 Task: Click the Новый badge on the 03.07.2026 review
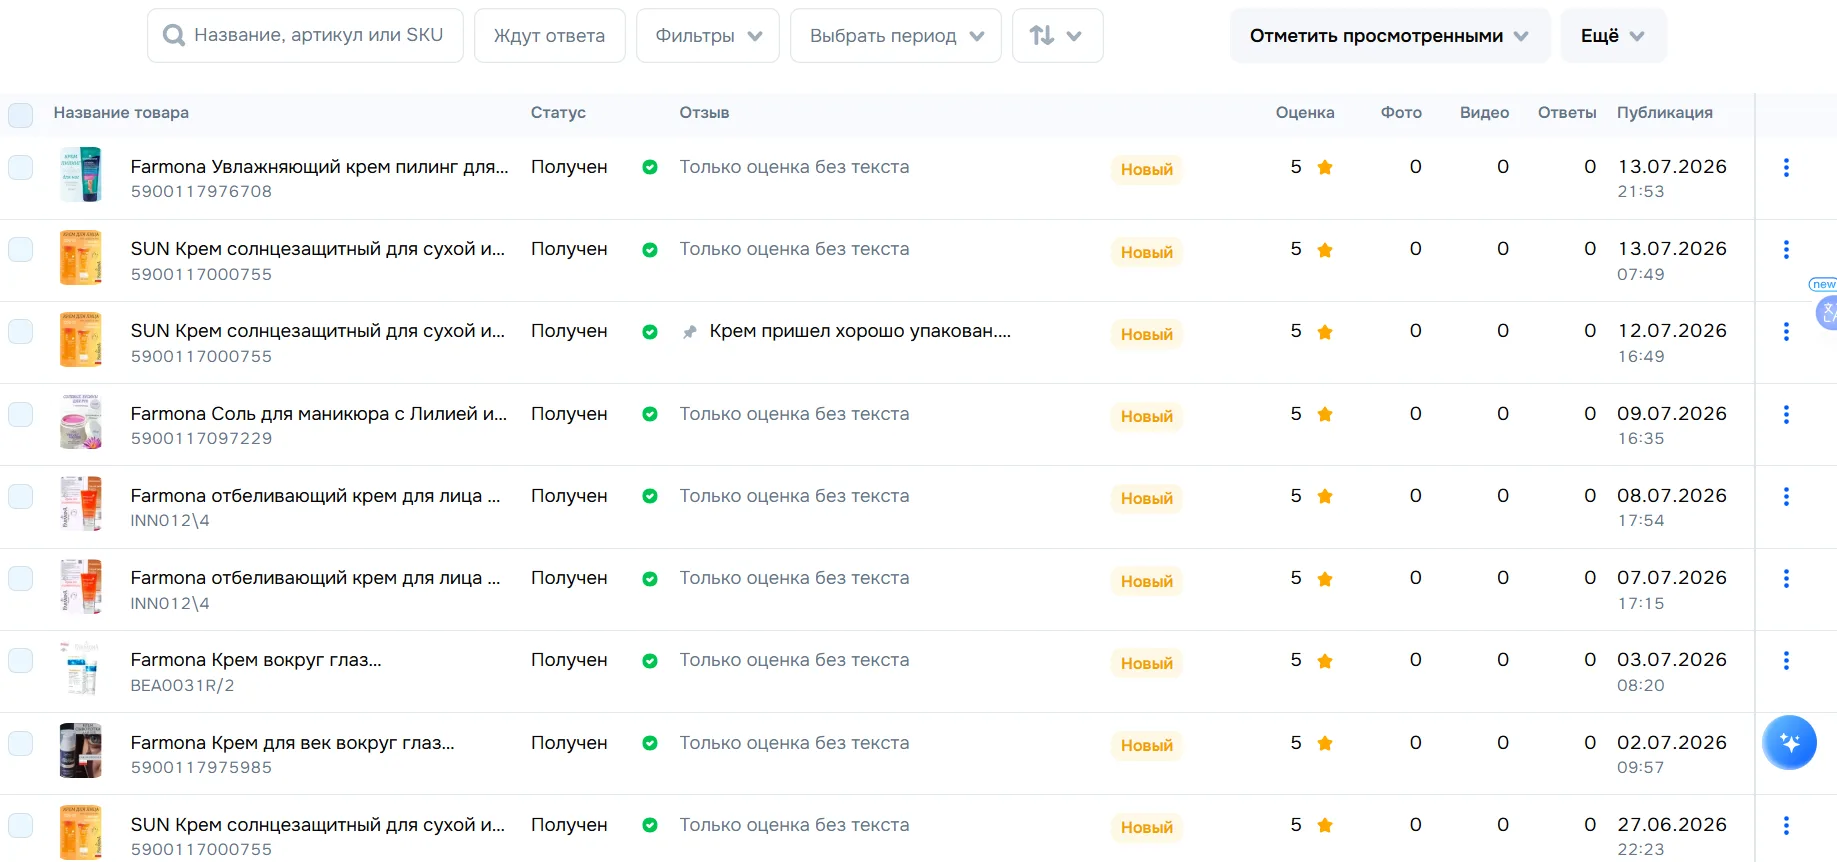1147,663
